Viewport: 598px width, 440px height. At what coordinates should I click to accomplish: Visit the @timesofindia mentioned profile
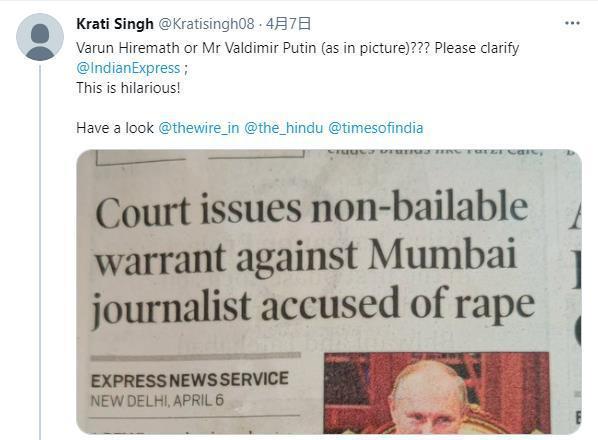(x=376, y=128)
